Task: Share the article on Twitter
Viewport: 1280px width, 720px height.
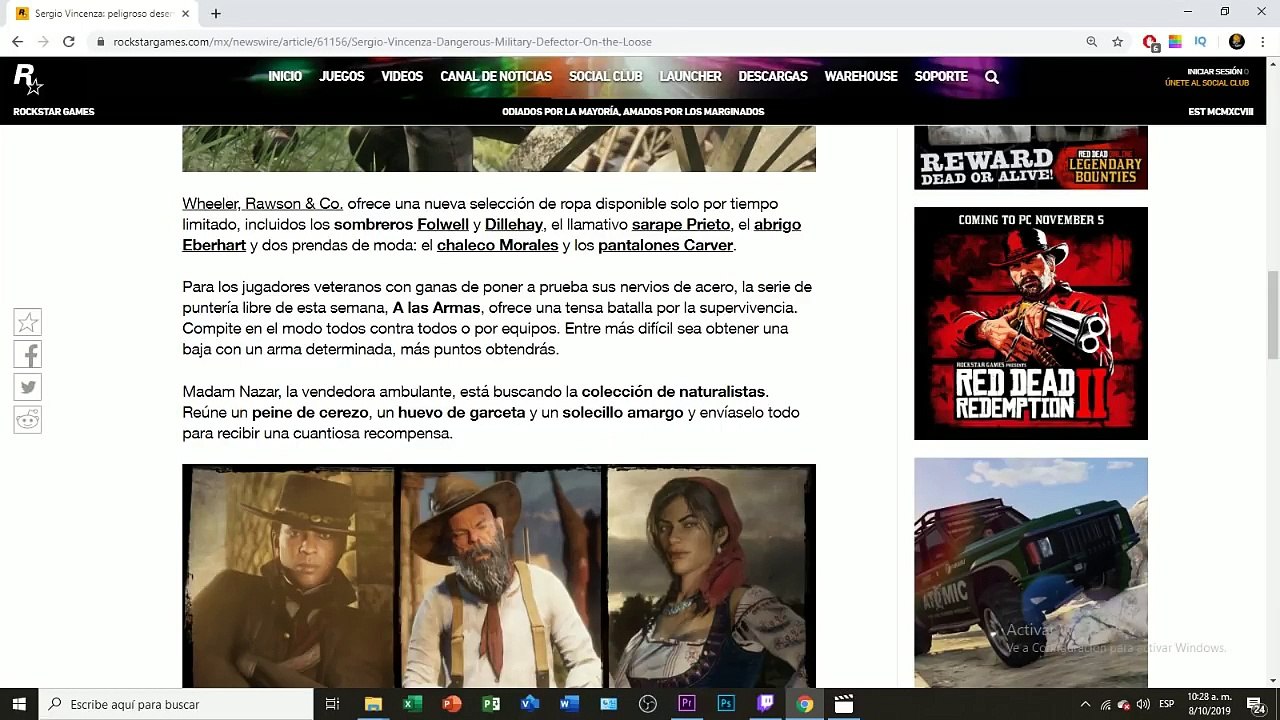Action: [28, 387]
